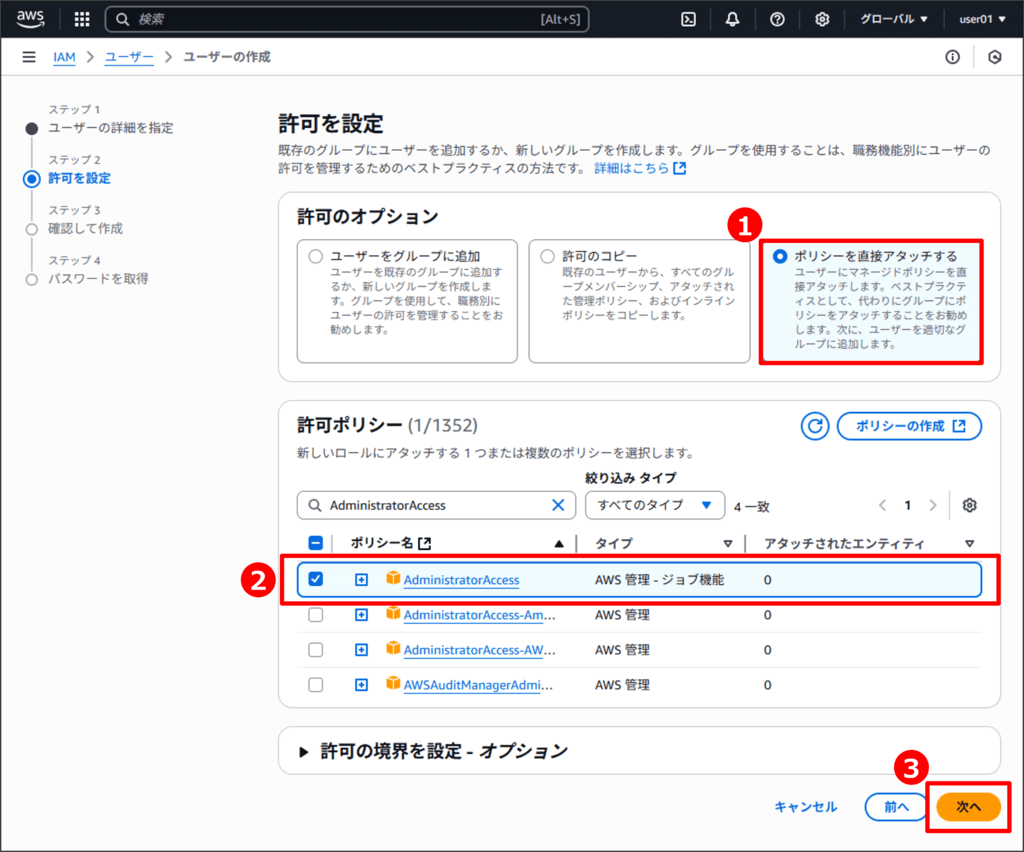Open AdministratorAccess-Am... policy link
1024x852 pixels.
pyautogui.click(x=479, y=615)
